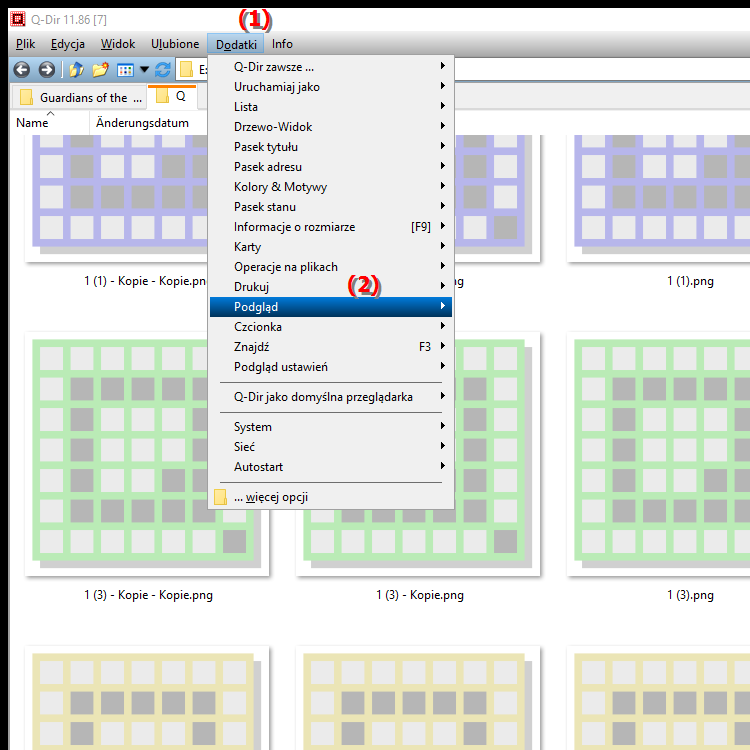750x750 pixels.
Task: Click the folder up navigation icon
Action: coord(77,70)
